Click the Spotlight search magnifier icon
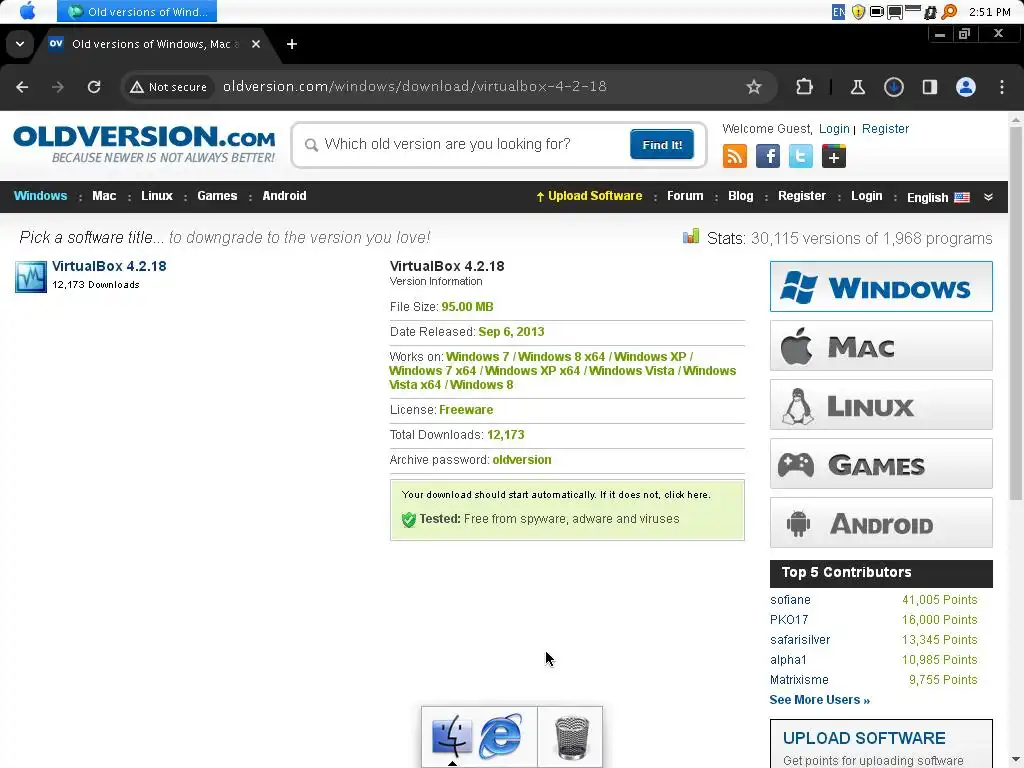The image size is (1024, 768). [x=949, y=12]
